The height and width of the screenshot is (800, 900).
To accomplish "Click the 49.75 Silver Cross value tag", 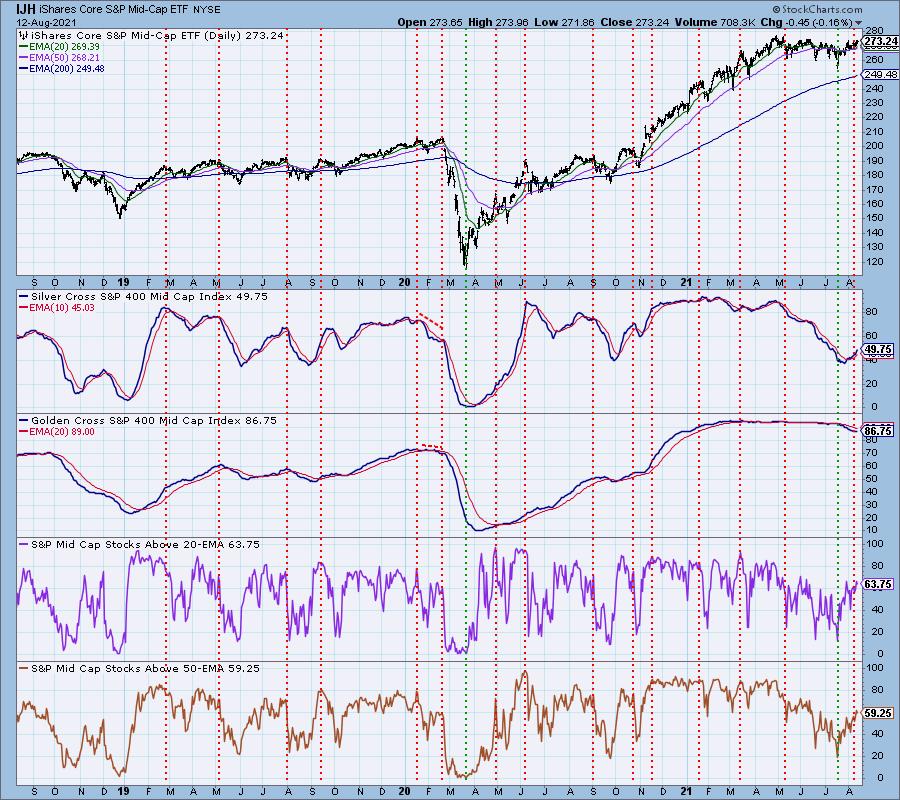I will 880,349.
